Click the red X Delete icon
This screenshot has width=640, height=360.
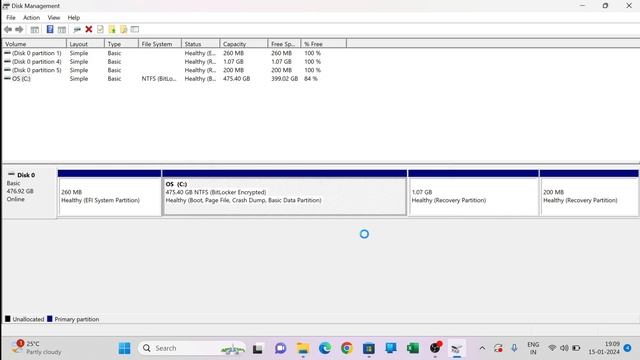pos(89,29)
